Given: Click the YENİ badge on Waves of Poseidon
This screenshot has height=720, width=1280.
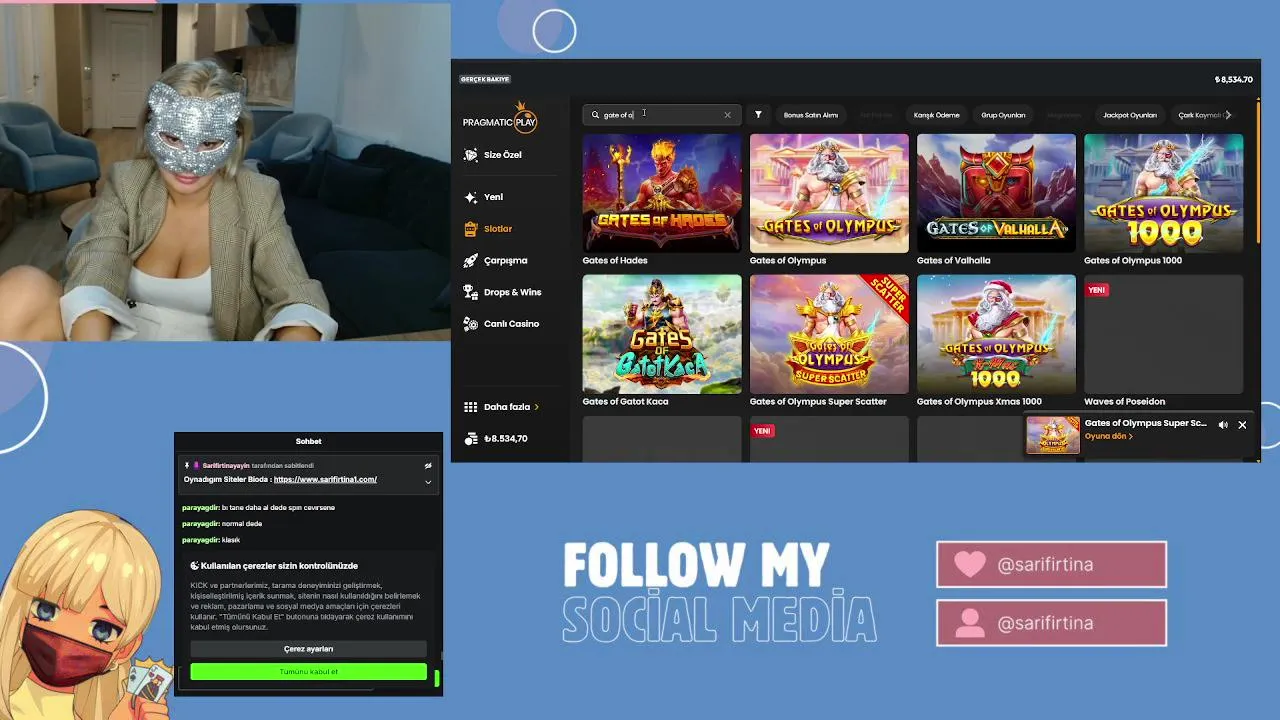Looking at the screenshot, I should click(1097, 290).
